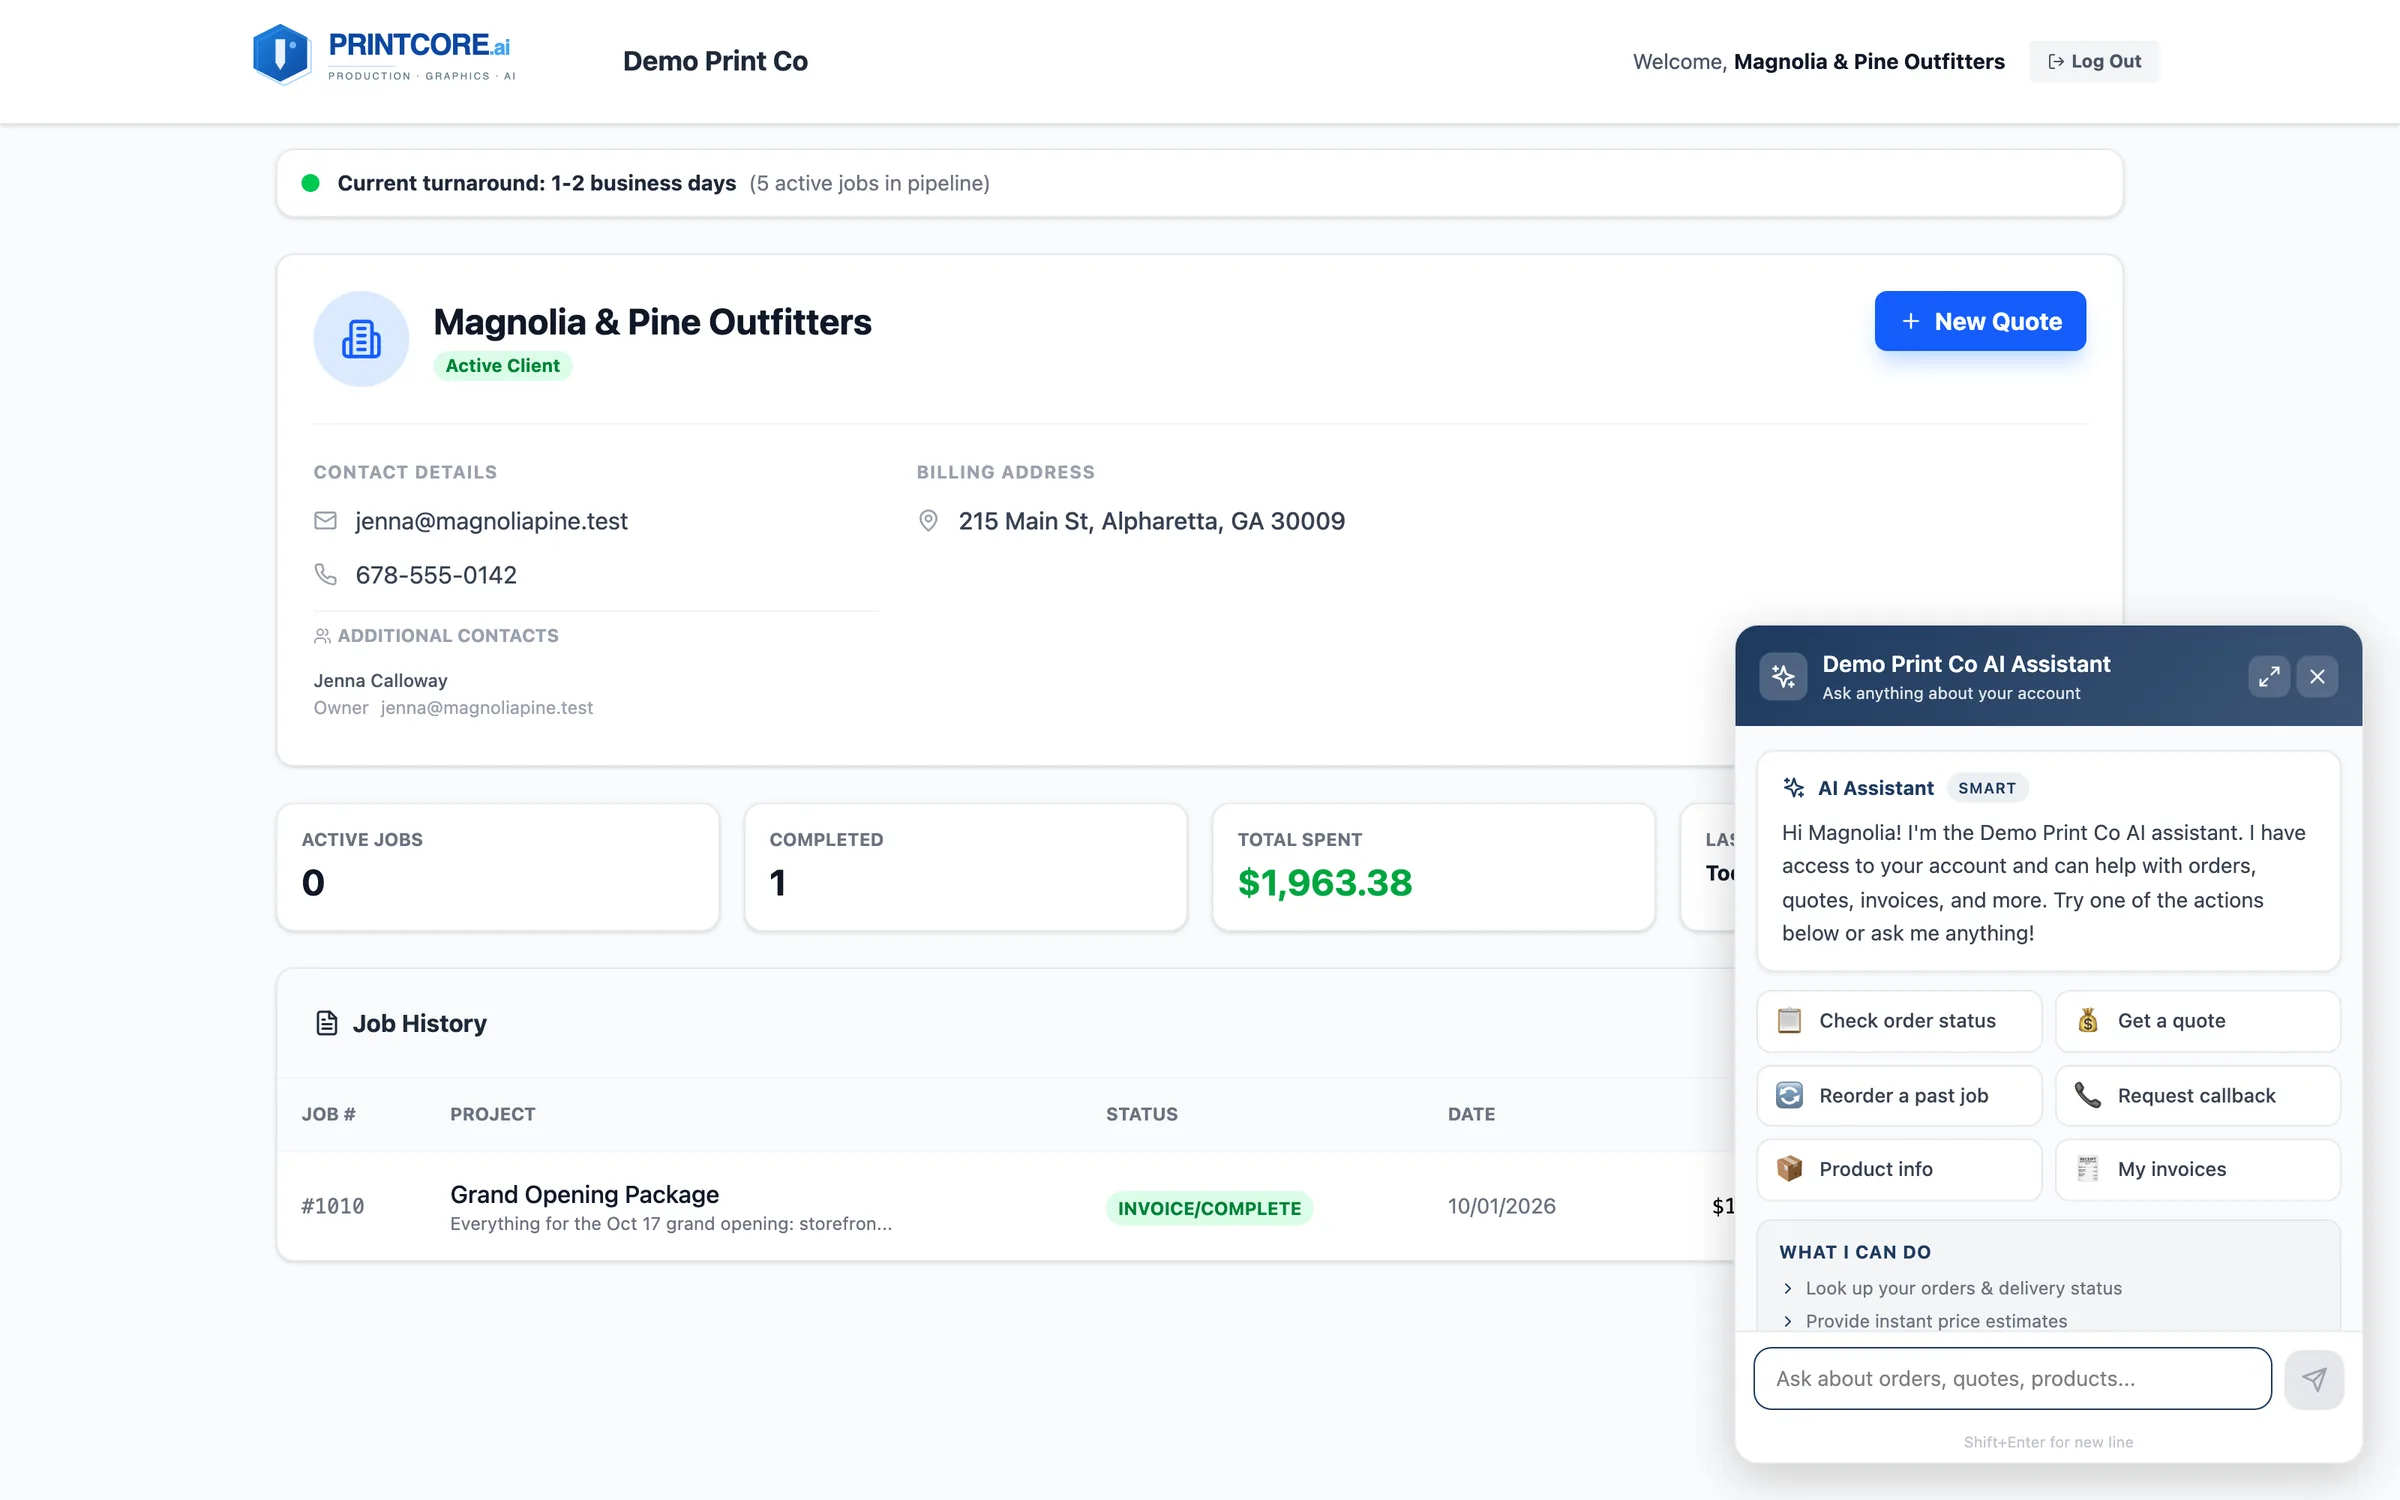Click the building avatar icon for Magnolia & Pine
This screenshot has width=2400, height=1500.
(361, 339)
